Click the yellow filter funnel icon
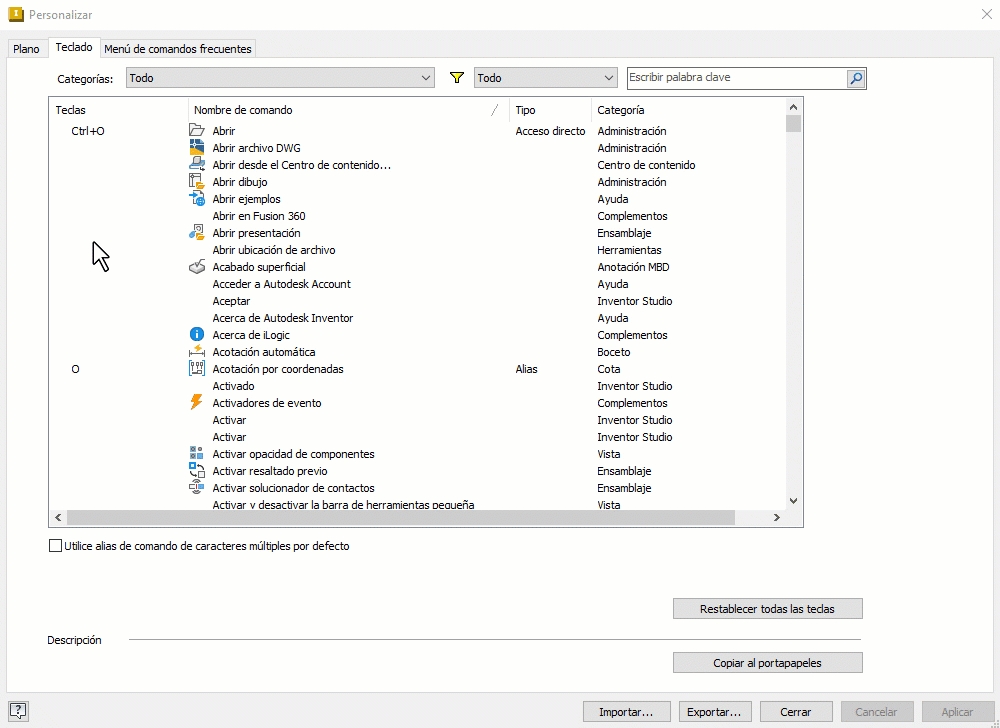This screenshot has height=728, width=1000. [x=457, y=78]
